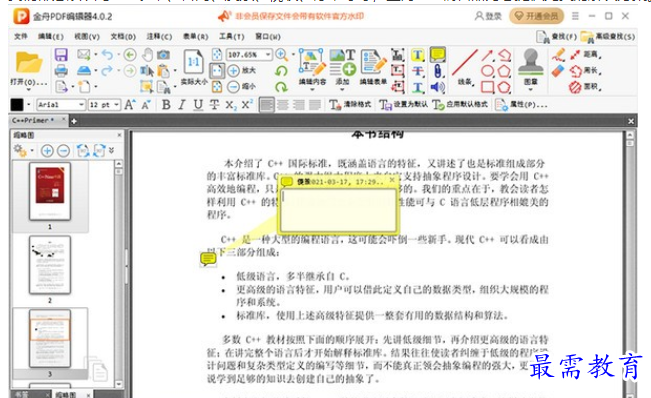
Task: Select the Hand pan tool
Action: 147,54
